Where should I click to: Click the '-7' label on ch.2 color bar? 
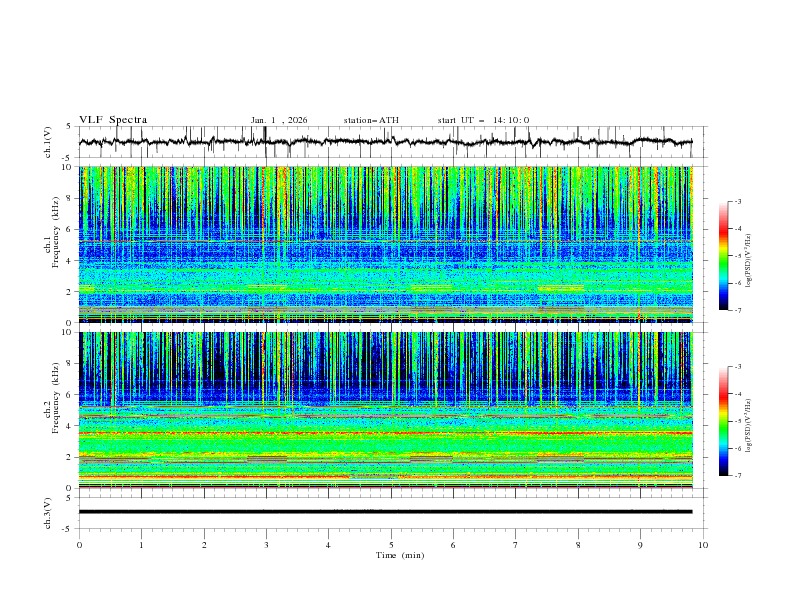(x=737, y=476)
